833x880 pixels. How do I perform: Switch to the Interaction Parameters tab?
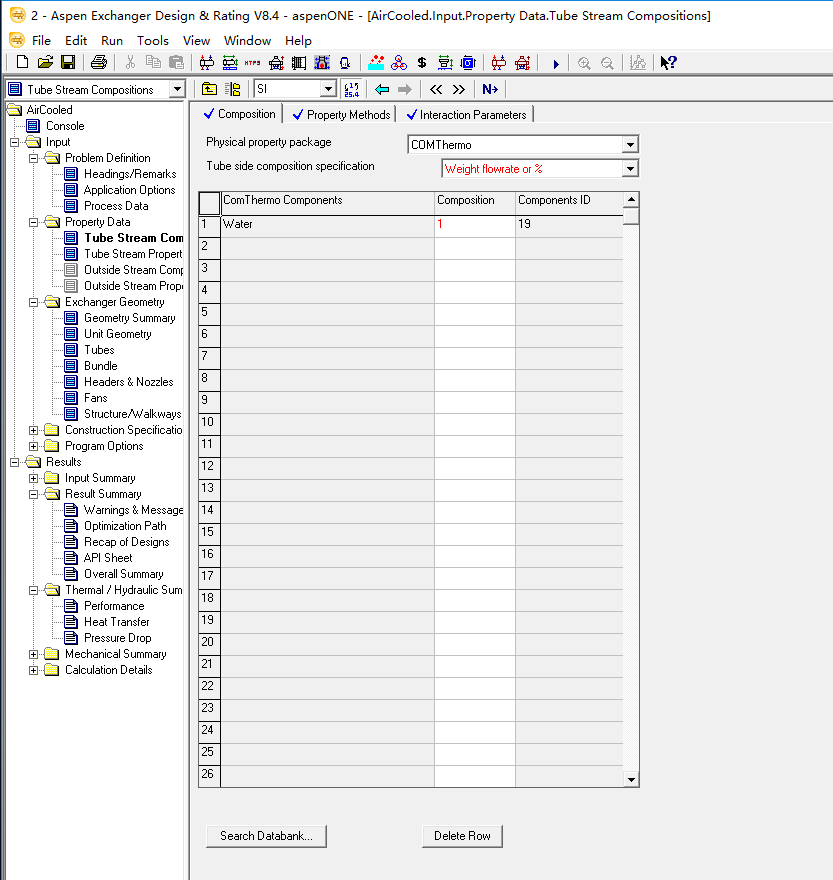pos(464,115)
